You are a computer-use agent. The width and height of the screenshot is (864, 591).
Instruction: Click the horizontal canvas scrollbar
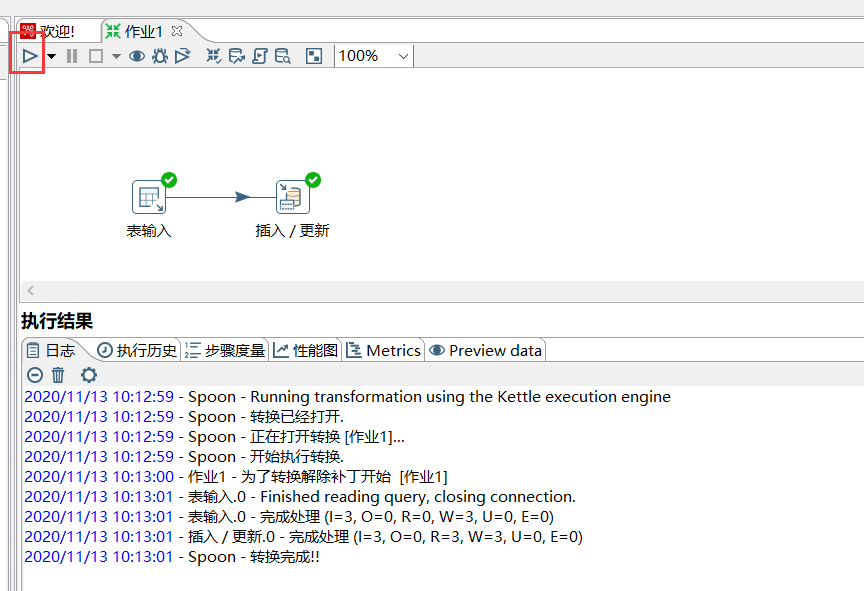click(x=430, y=289)
